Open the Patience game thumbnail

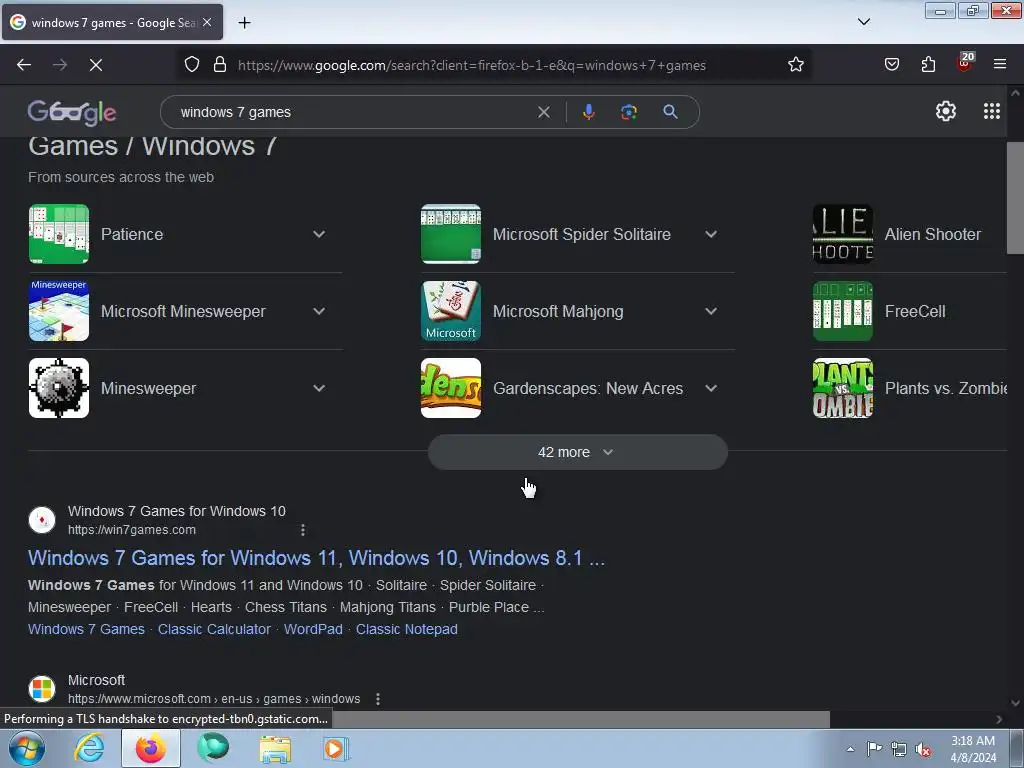click(59, 234)
